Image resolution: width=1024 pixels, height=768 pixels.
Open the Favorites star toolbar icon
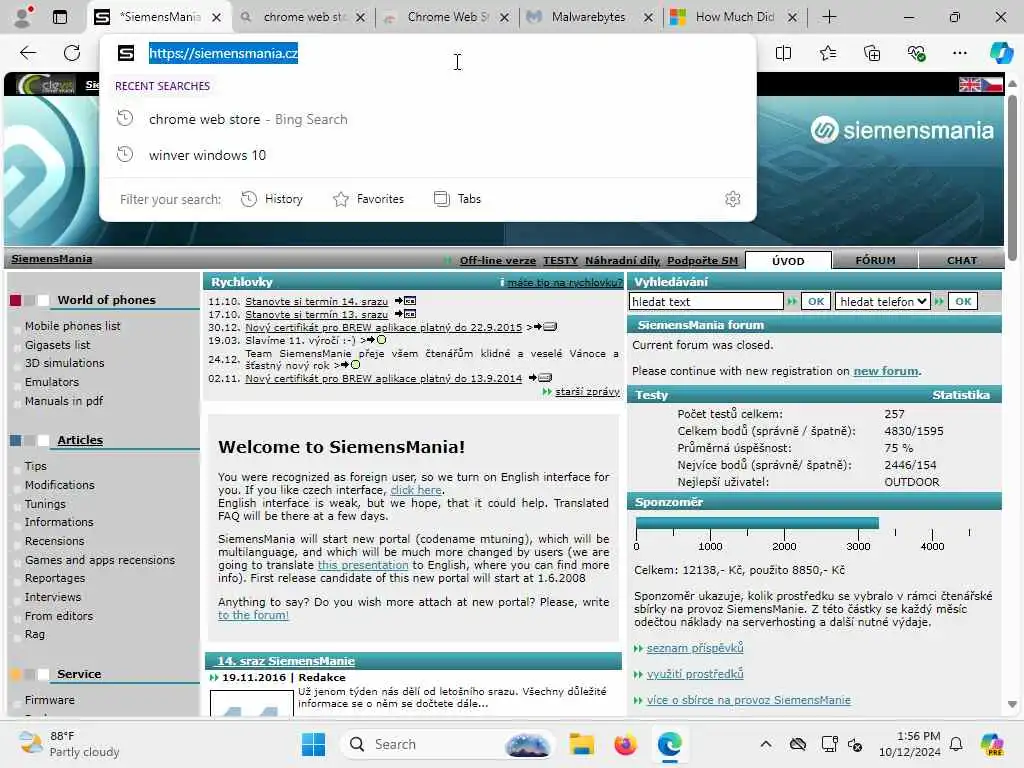click(827, 53)
